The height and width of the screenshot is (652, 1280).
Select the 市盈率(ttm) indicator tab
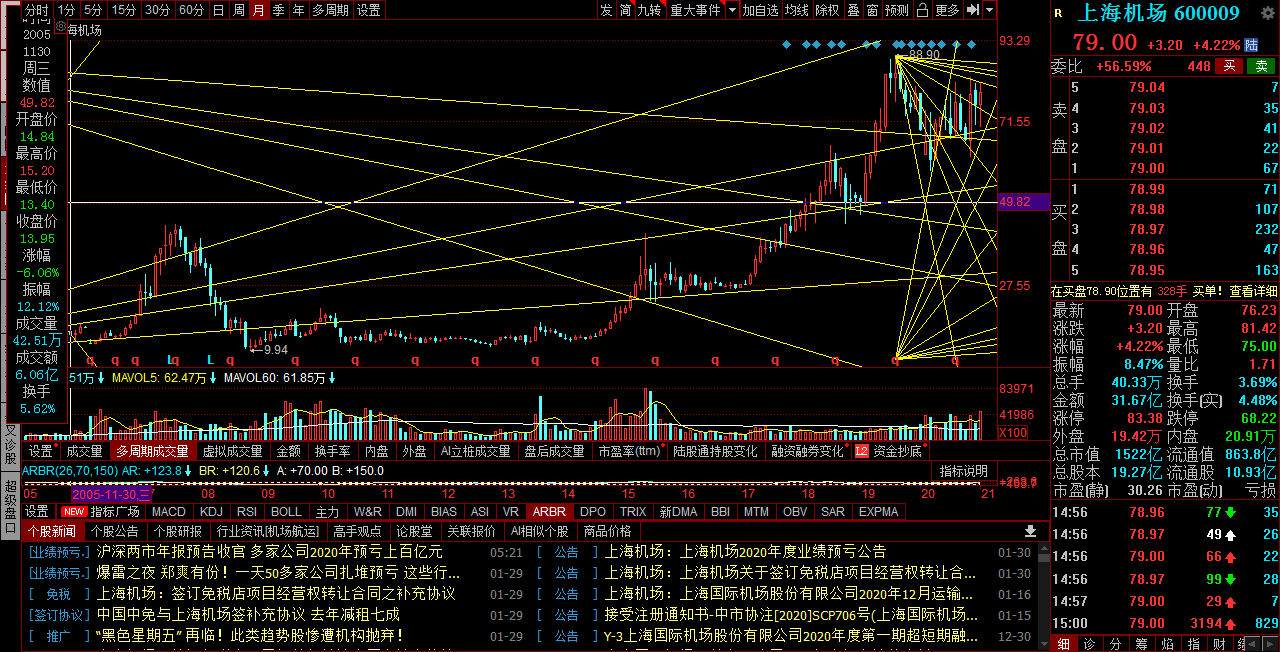click(629, 451)
